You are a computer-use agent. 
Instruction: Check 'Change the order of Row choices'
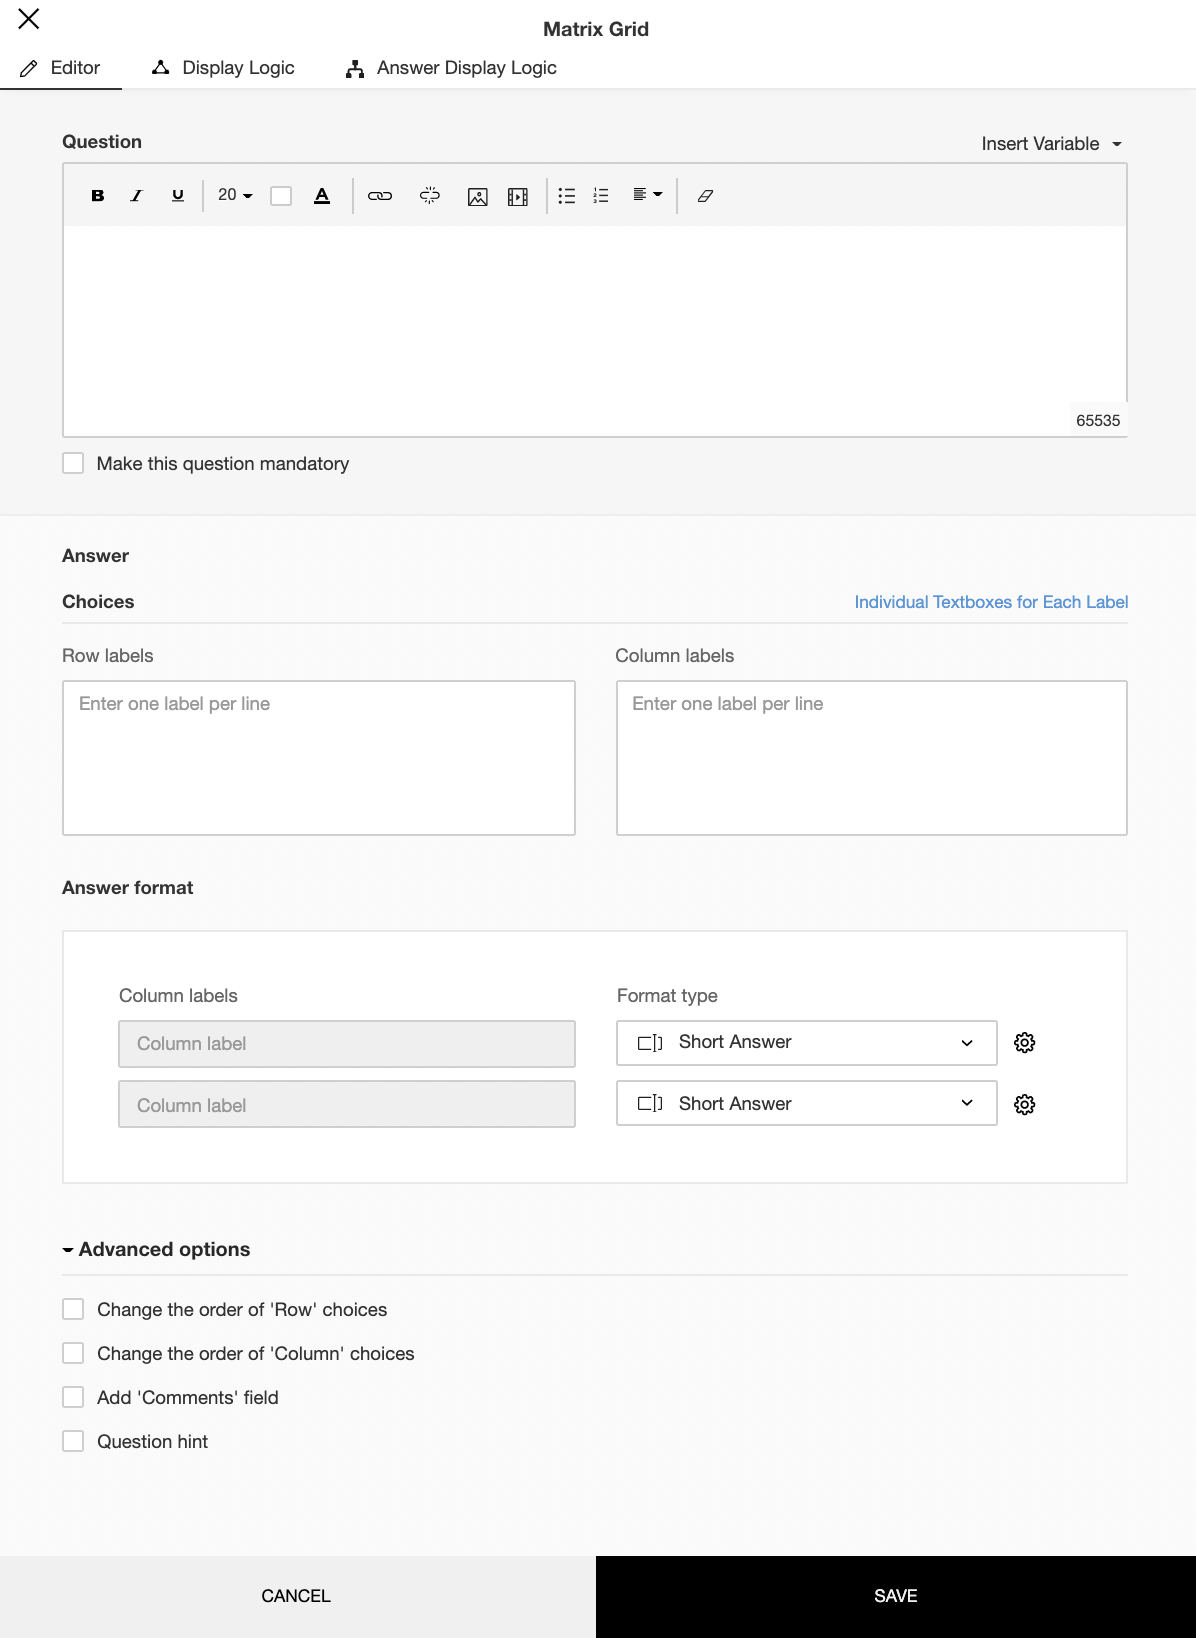[73, 1309]
